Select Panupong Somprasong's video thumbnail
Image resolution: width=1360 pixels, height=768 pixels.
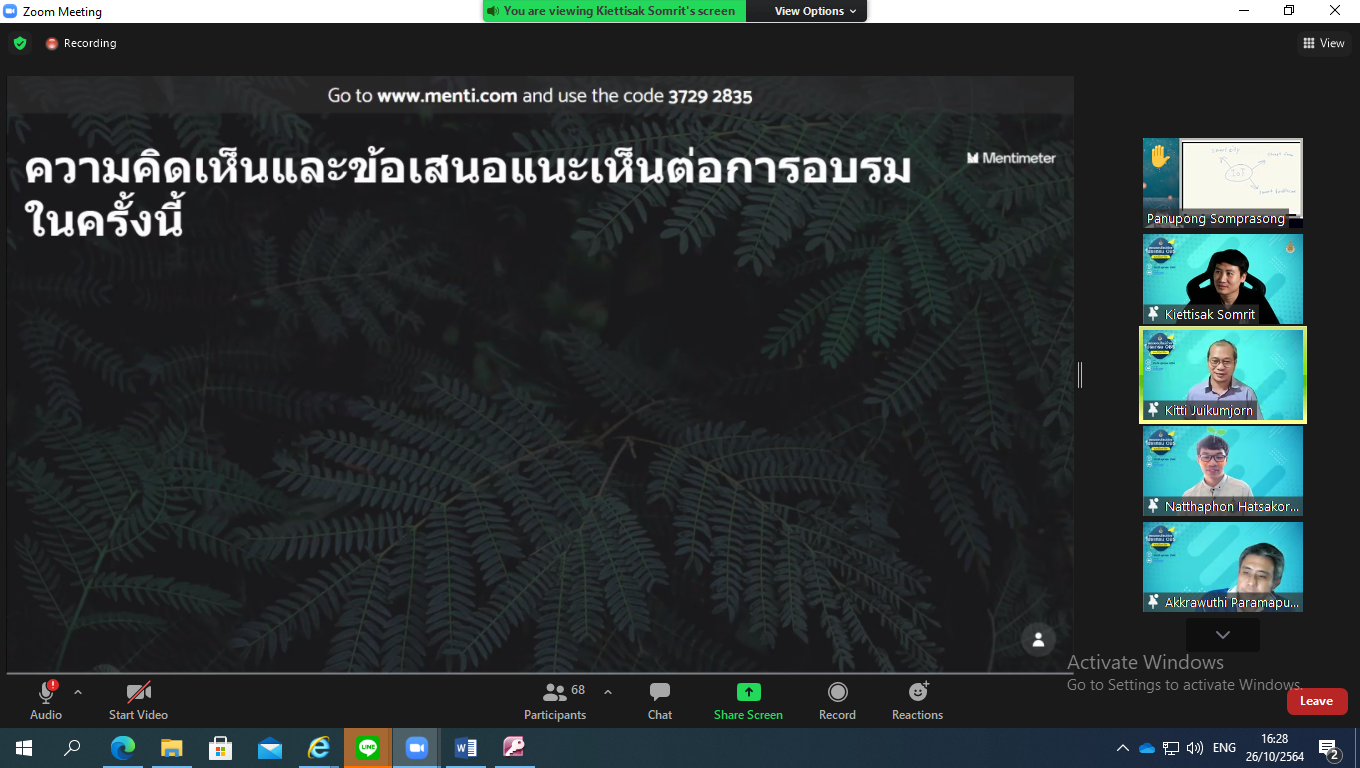point(1223,183)
